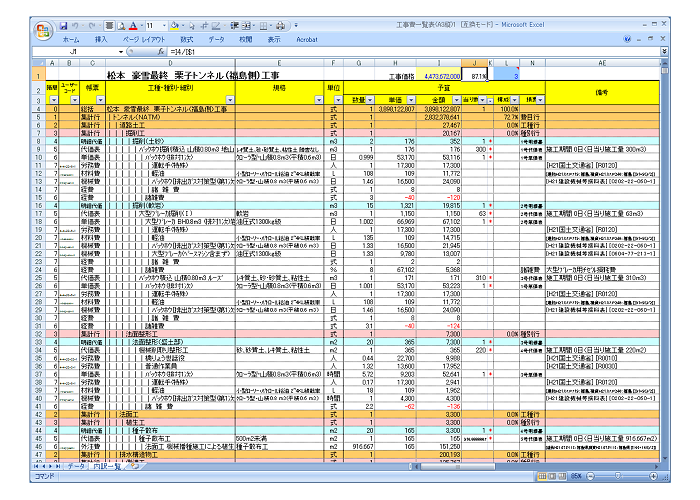Click the select objects pointer icon
Screen dimensions: 700x500
(192, 26)
